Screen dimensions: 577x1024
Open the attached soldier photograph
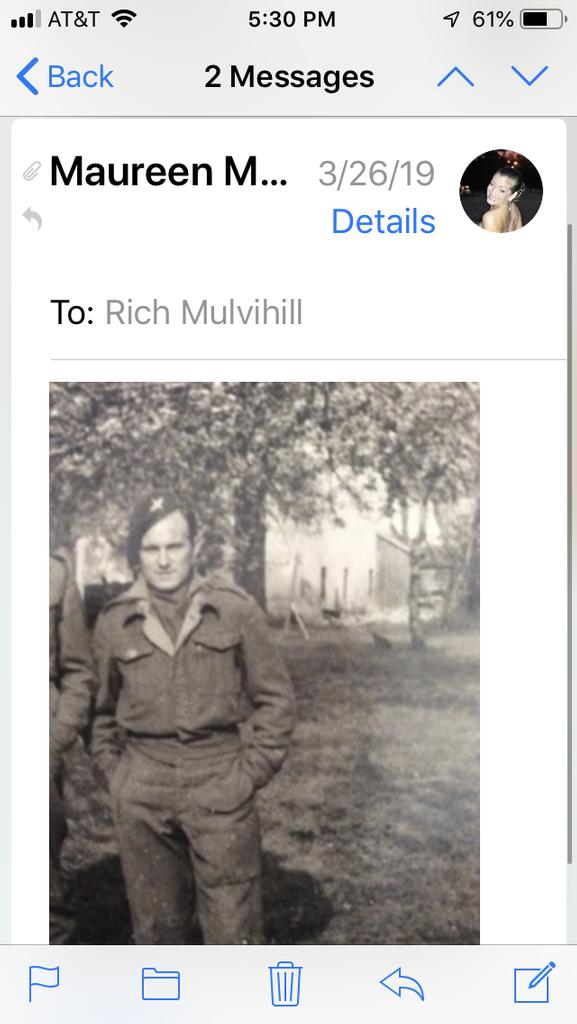(x=264, y=663)
